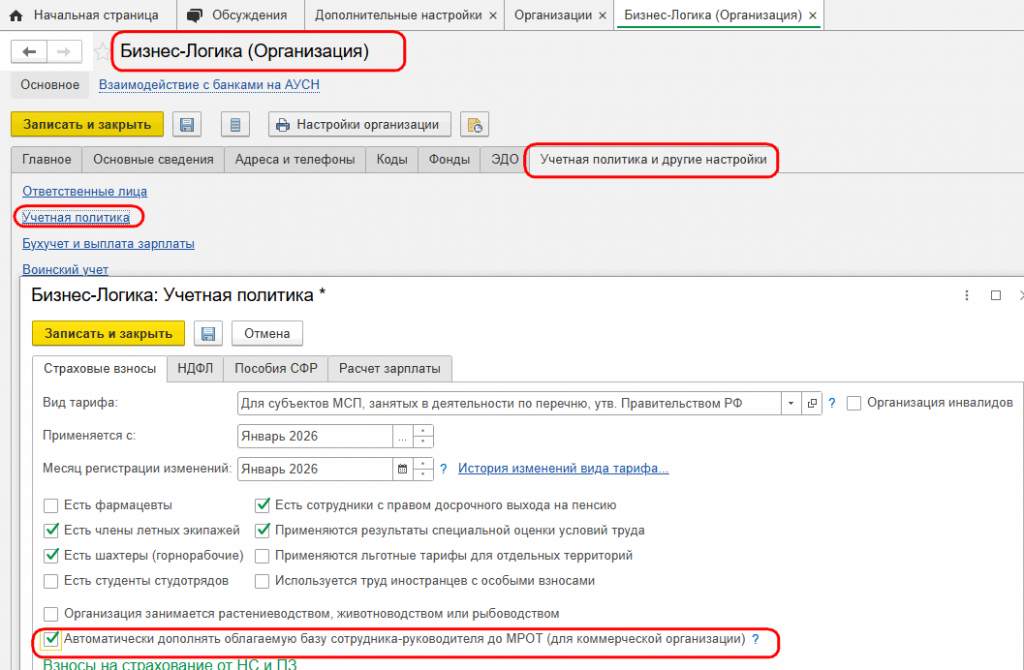Add organization to favorites with star icon
1024x670 pixels.
[x=101, y=52]
